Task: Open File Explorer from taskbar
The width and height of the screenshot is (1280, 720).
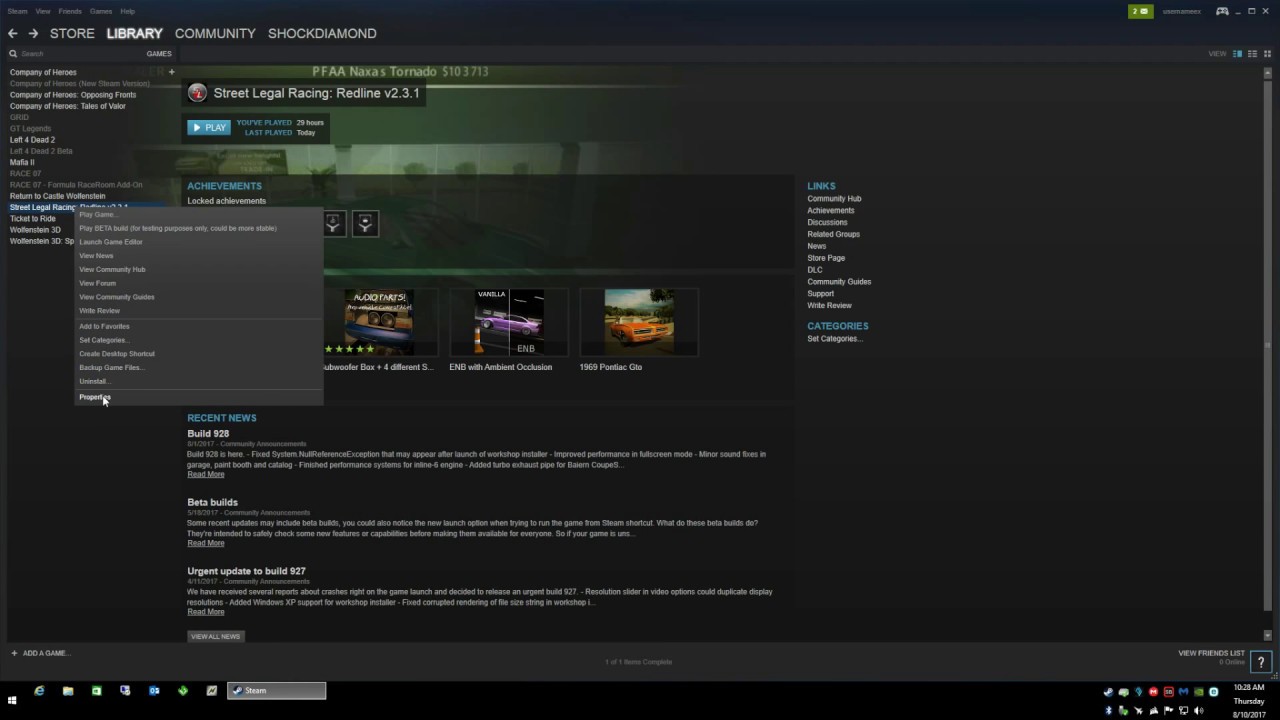Action: 68,690
